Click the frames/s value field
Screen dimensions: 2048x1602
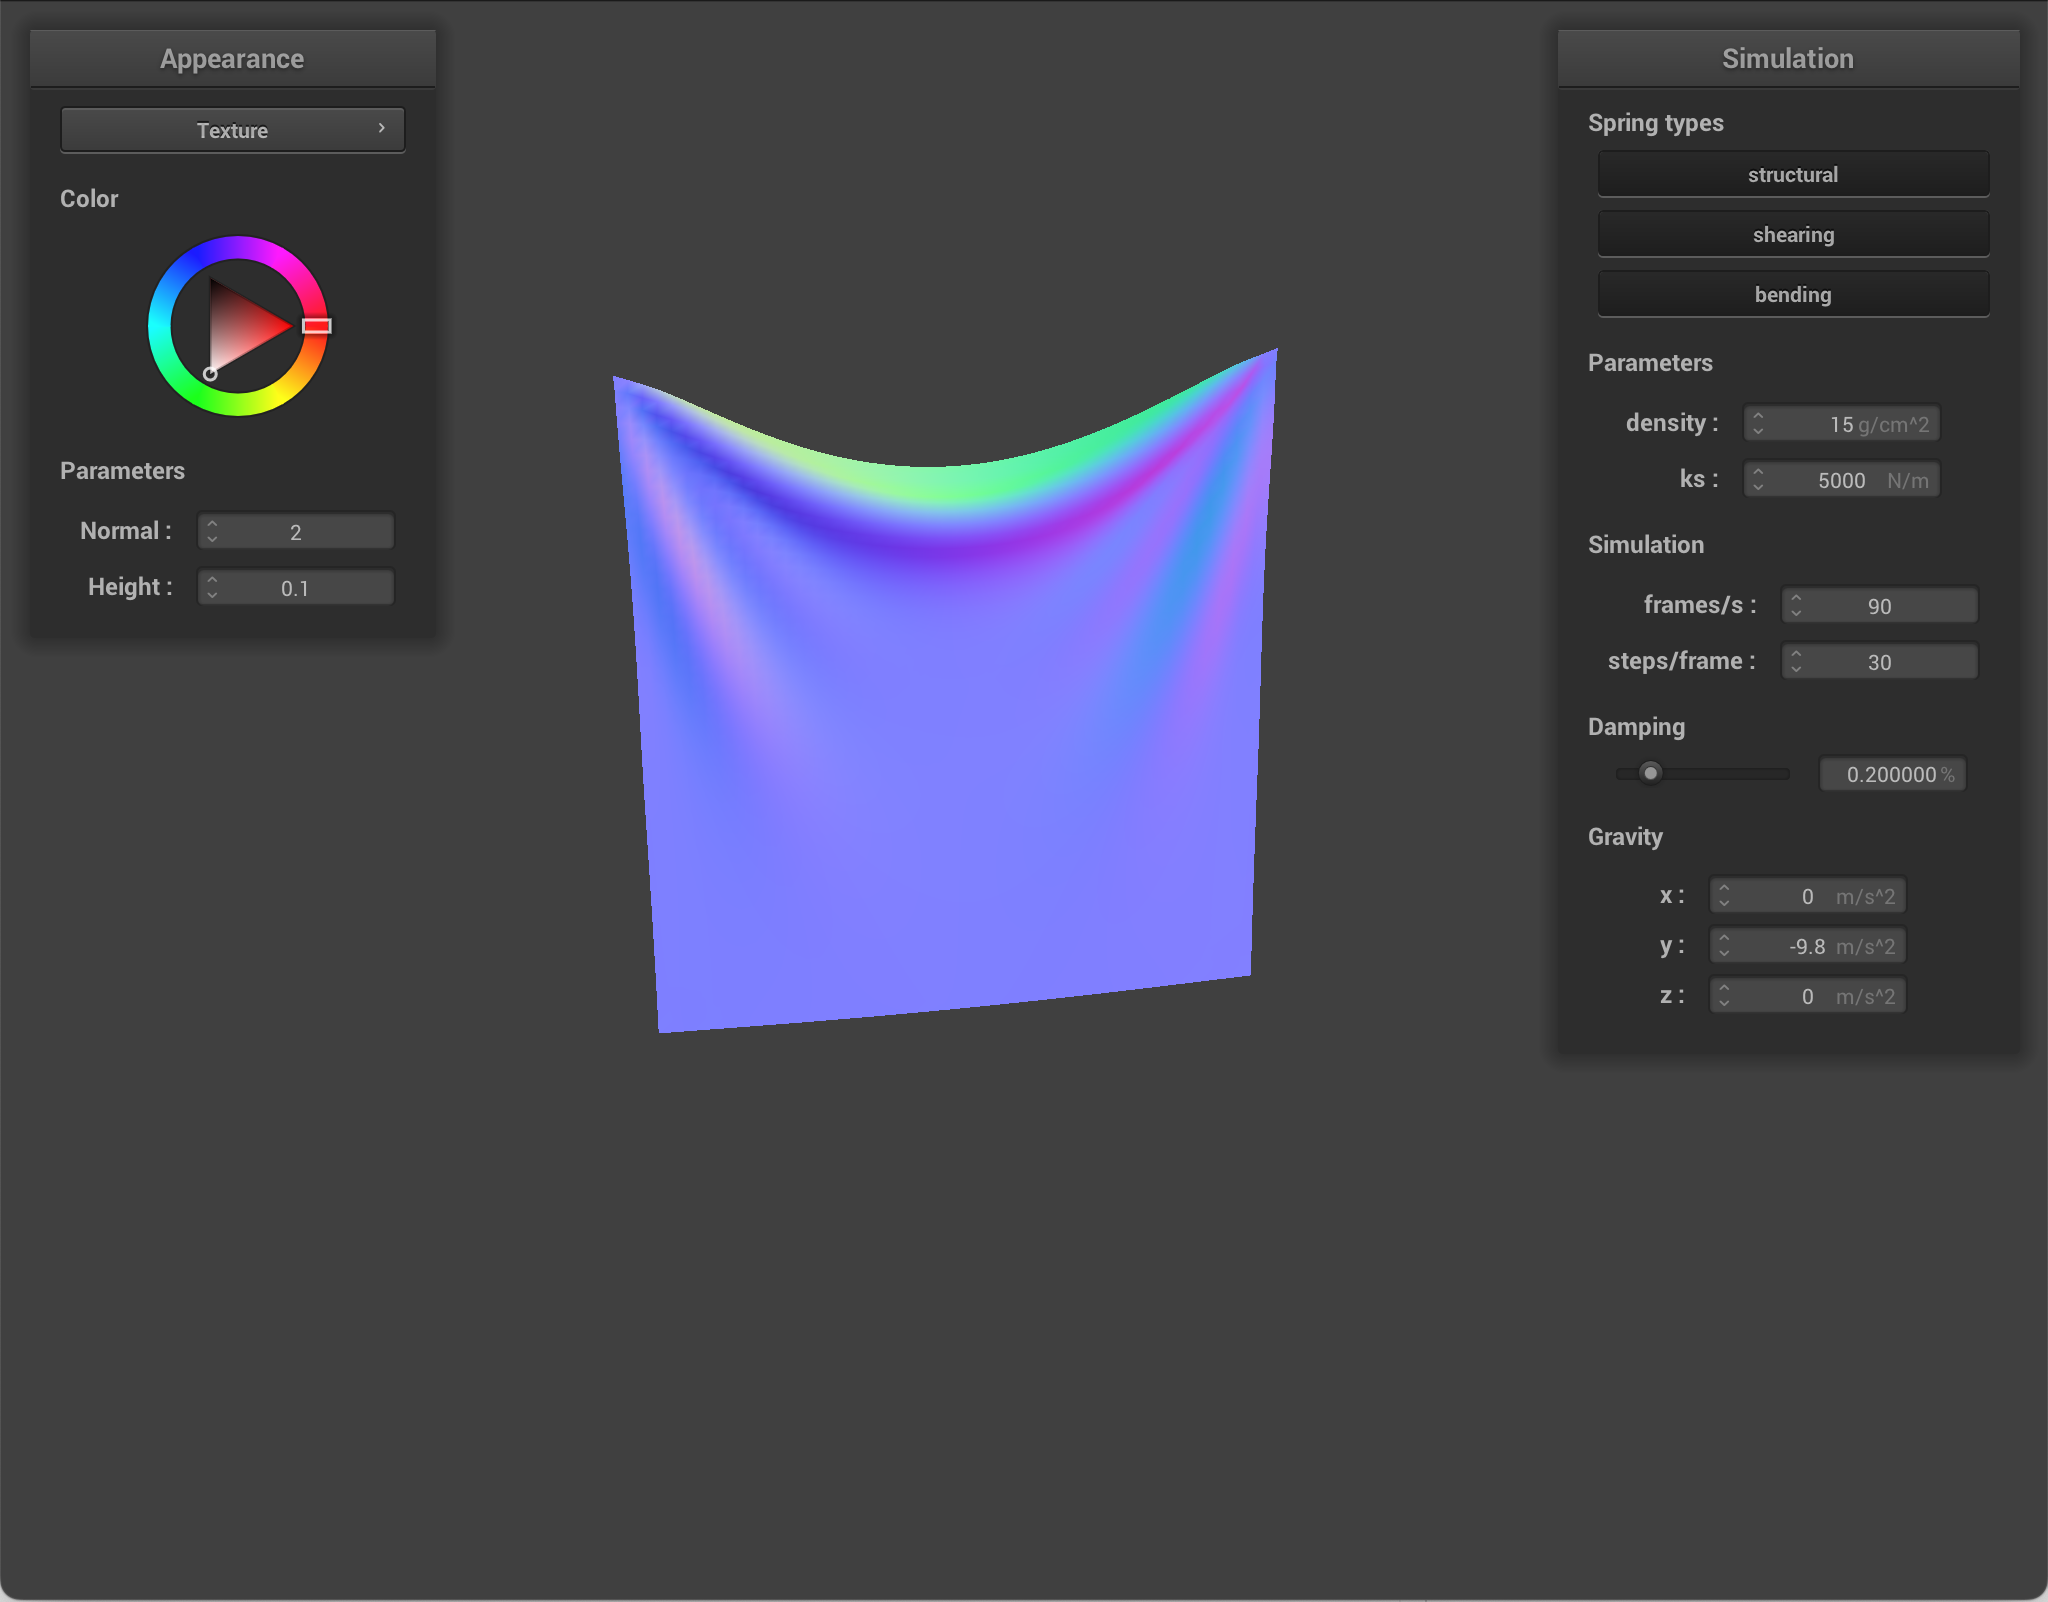pos(1880,605)
